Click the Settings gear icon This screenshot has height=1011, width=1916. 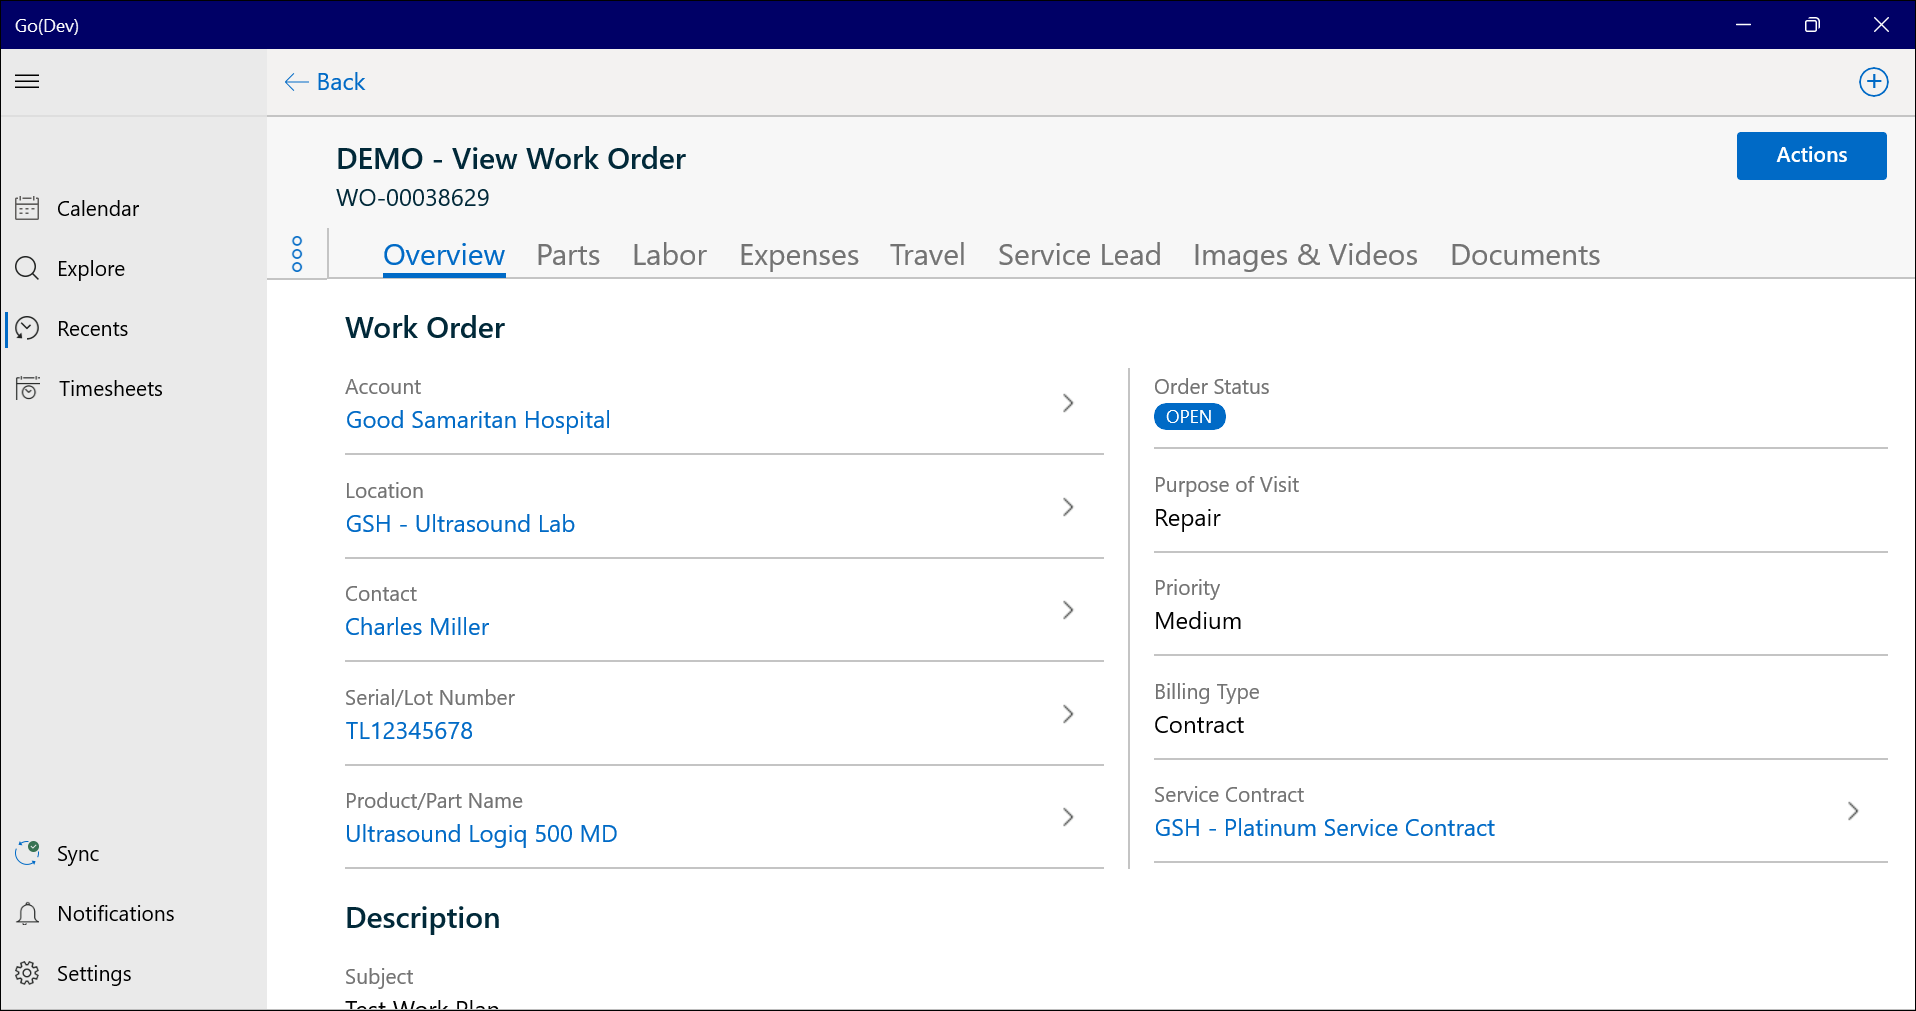pyautogui.click(x=27, y=973)
